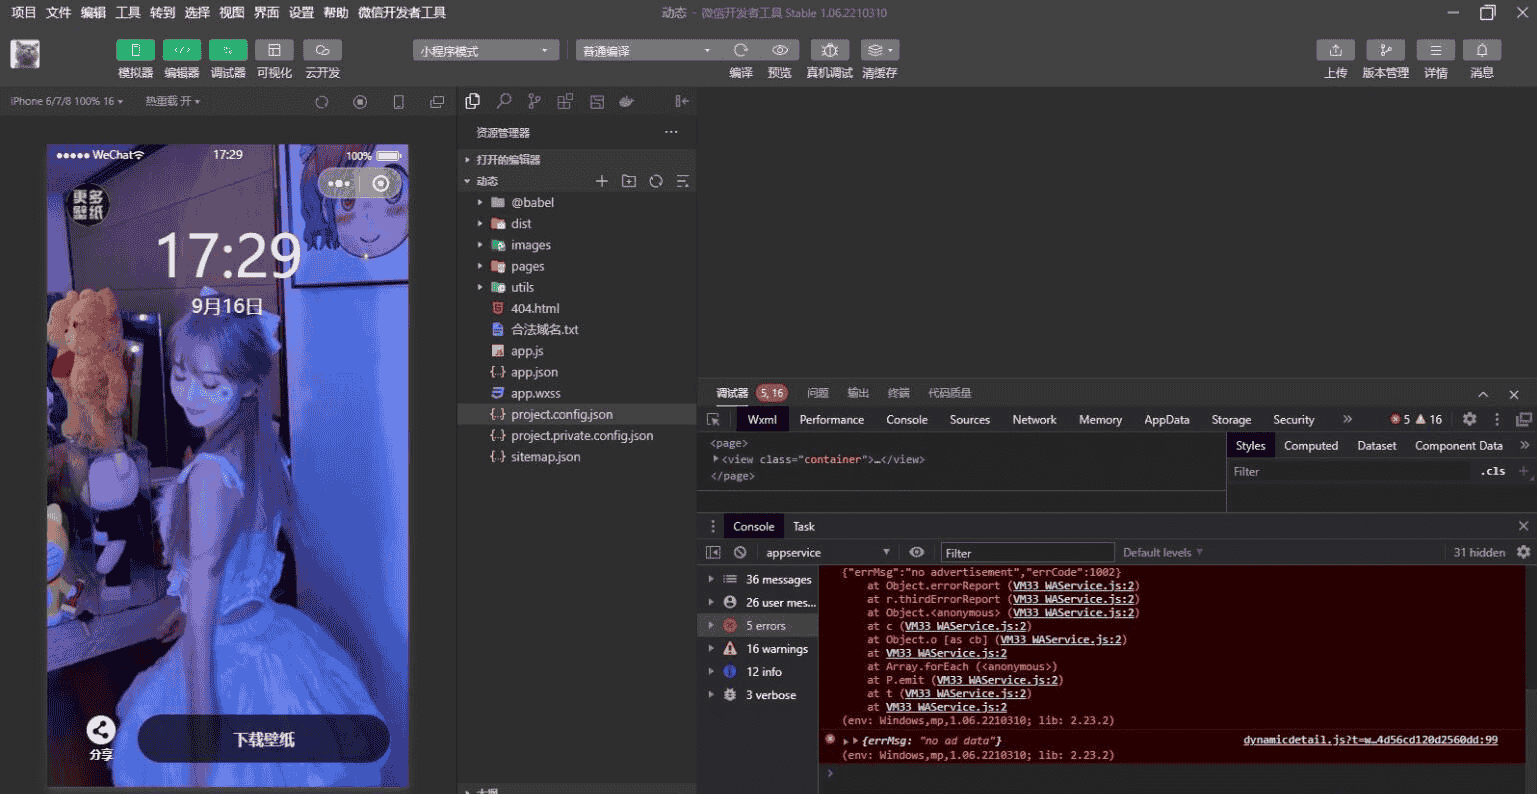Open the 工具 menu

pyautogui.click(x=128, y=13)
